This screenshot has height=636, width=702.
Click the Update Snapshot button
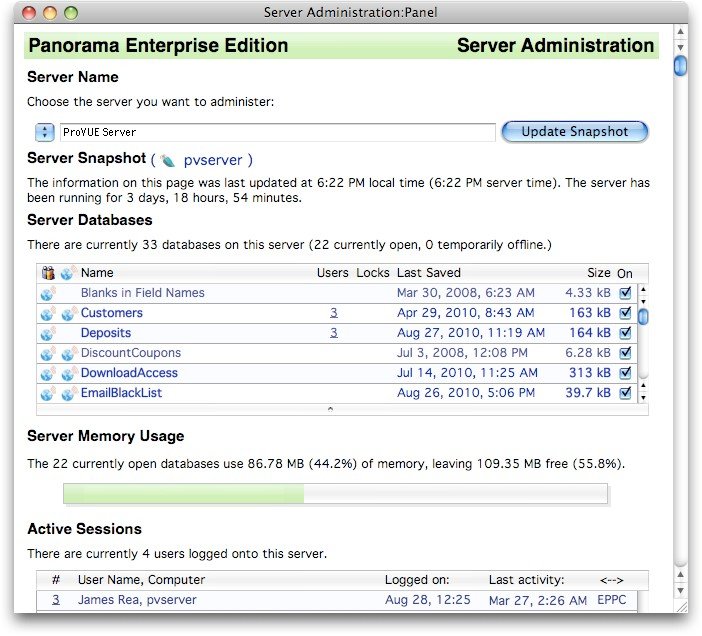pos(574,132)
